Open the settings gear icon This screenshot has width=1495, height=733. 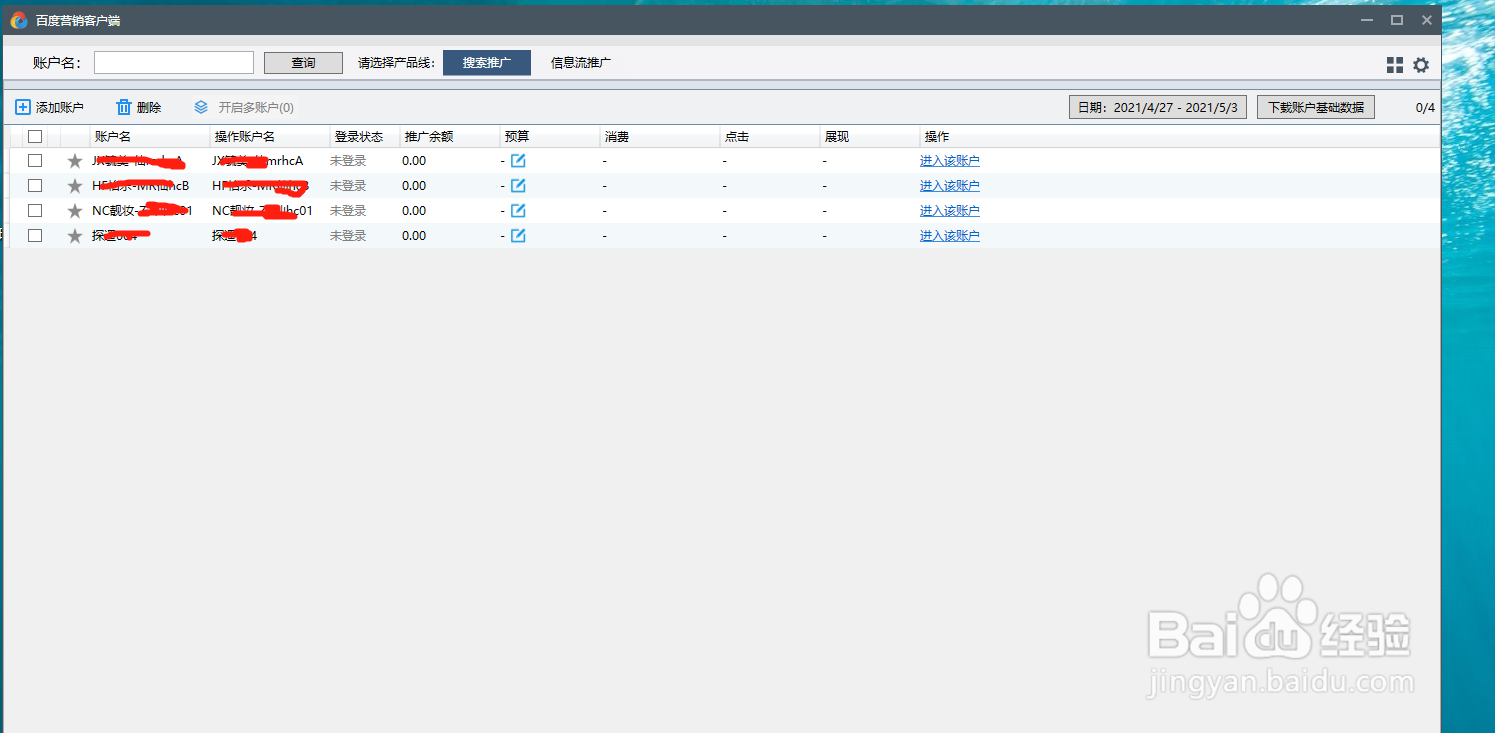1421,65
